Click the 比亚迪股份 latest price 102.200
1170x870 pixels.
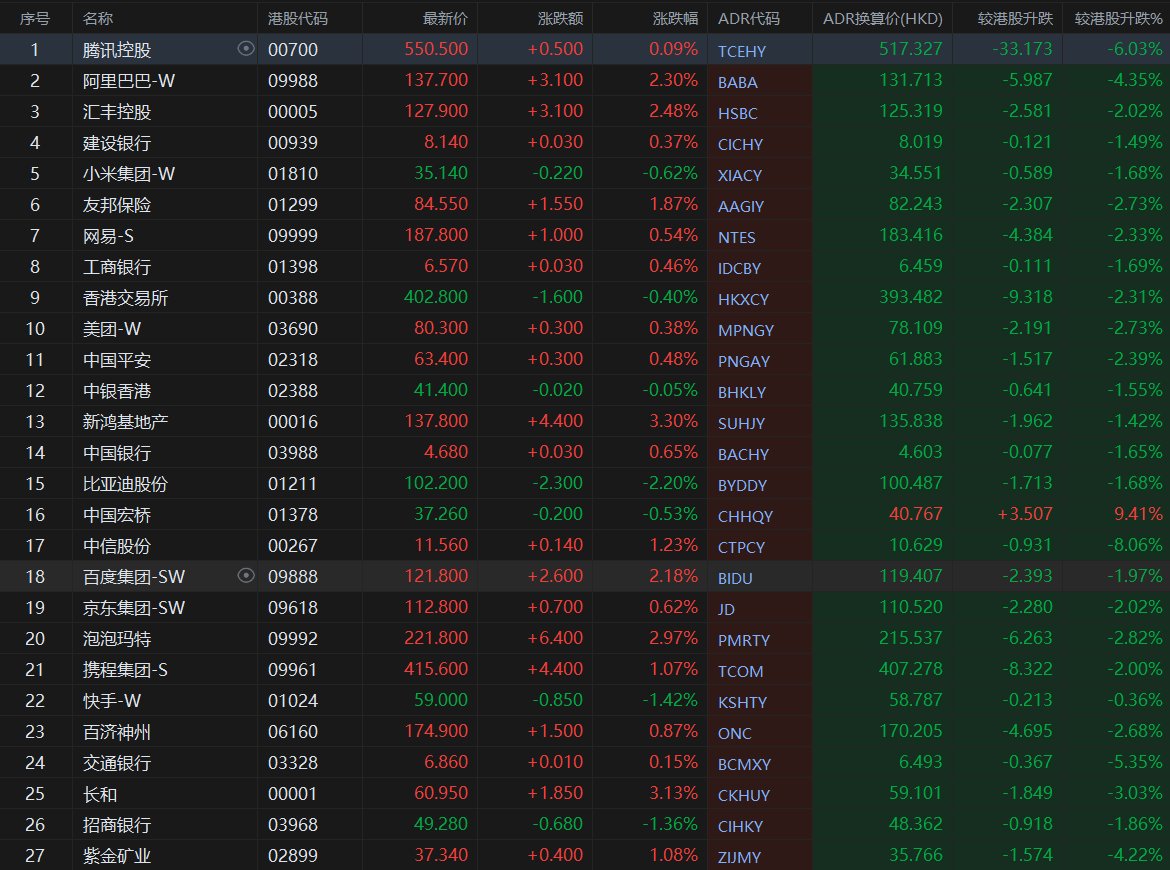coord(439,483)
